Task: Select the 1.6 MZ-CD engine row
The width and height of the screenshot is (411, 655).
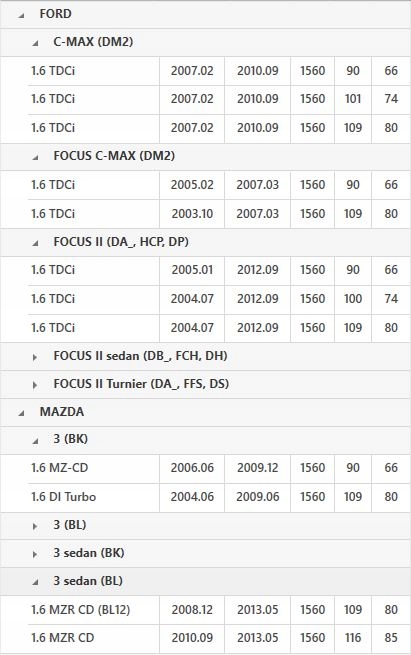Action: click(219, 468)
